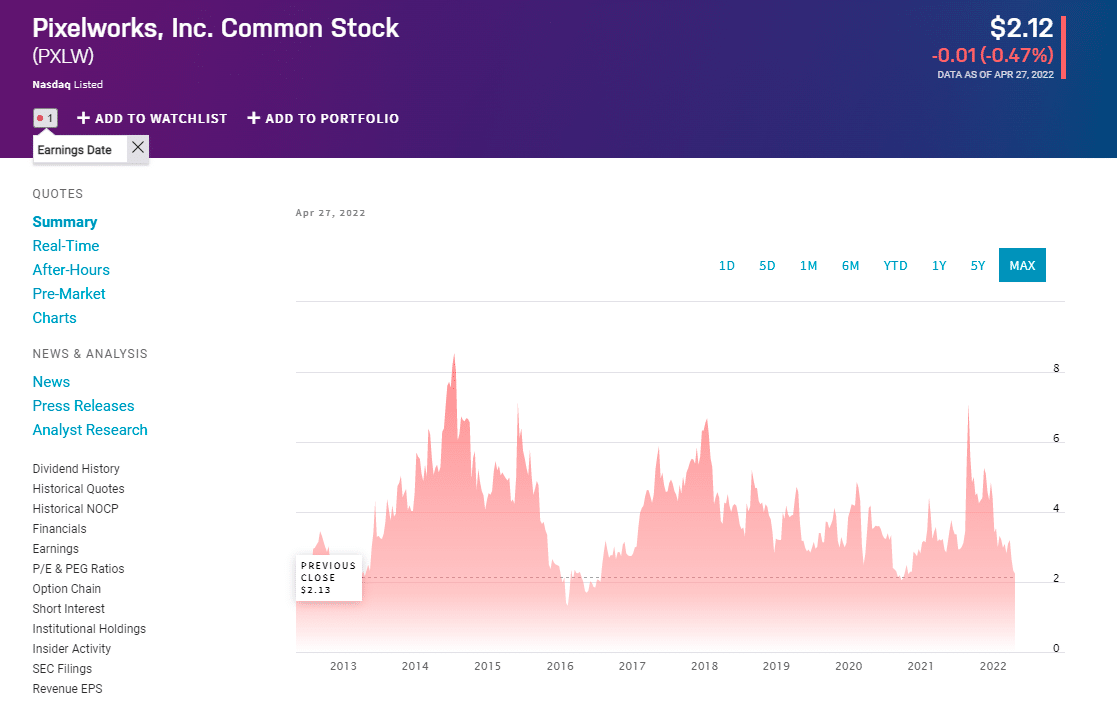Close the Earnings Date tooltip

pos(138,148)
